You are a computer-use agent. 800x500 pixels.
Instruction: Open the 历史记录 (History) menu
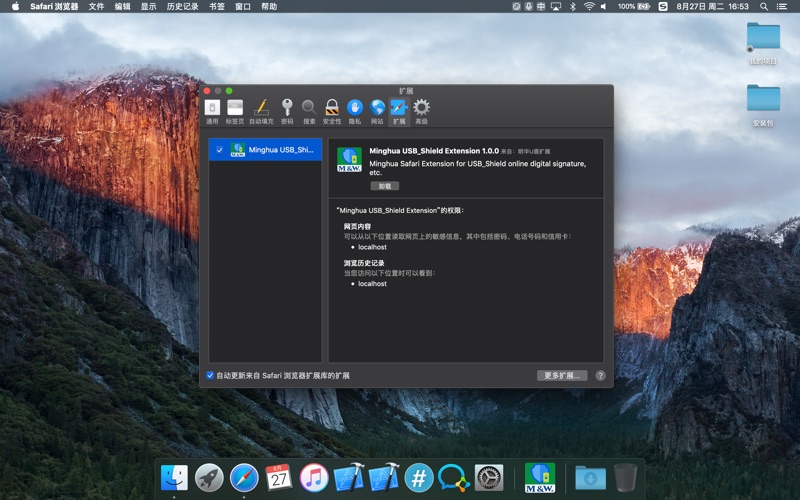[x=182, y=6]
